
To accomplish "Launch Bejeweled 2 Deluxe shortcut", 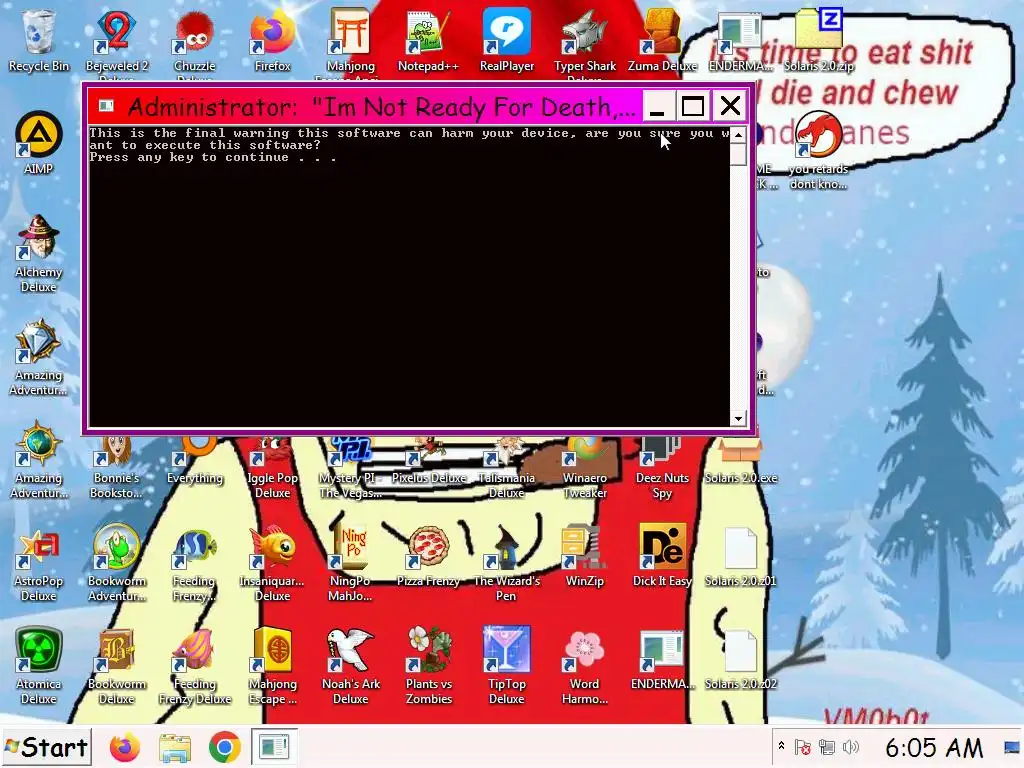I will click(116, 40).
